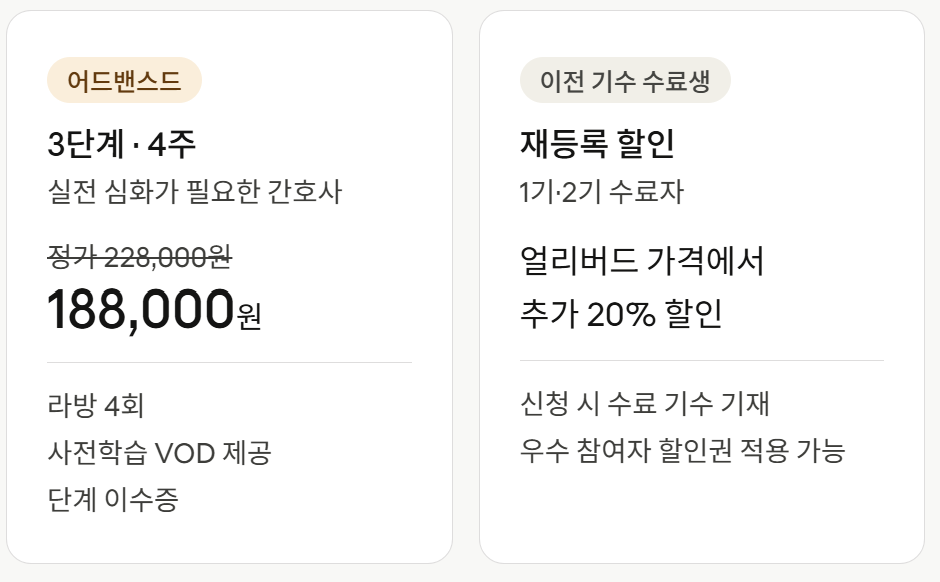Click the 실전 심화가 필요한 간호사 subtitle
The height and width of the screenshot is (582, 940).
click(x=195, y=191)
